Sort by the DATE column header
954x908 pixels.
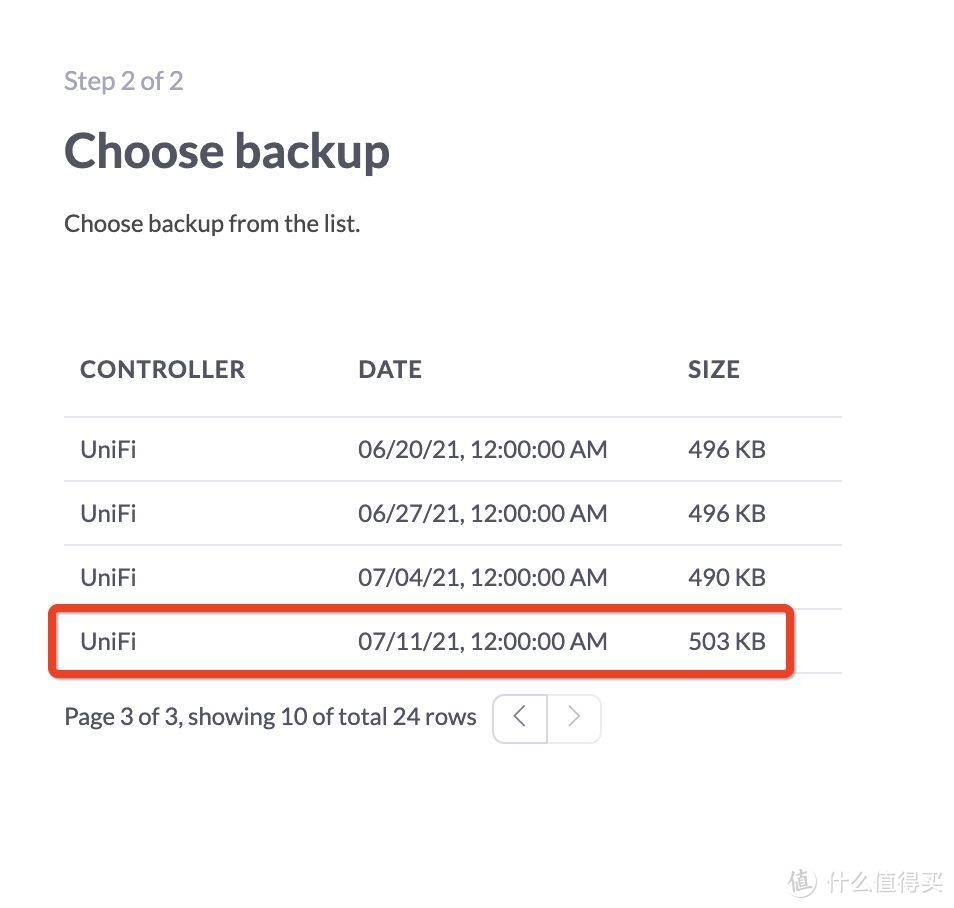[x=390, y=369]
